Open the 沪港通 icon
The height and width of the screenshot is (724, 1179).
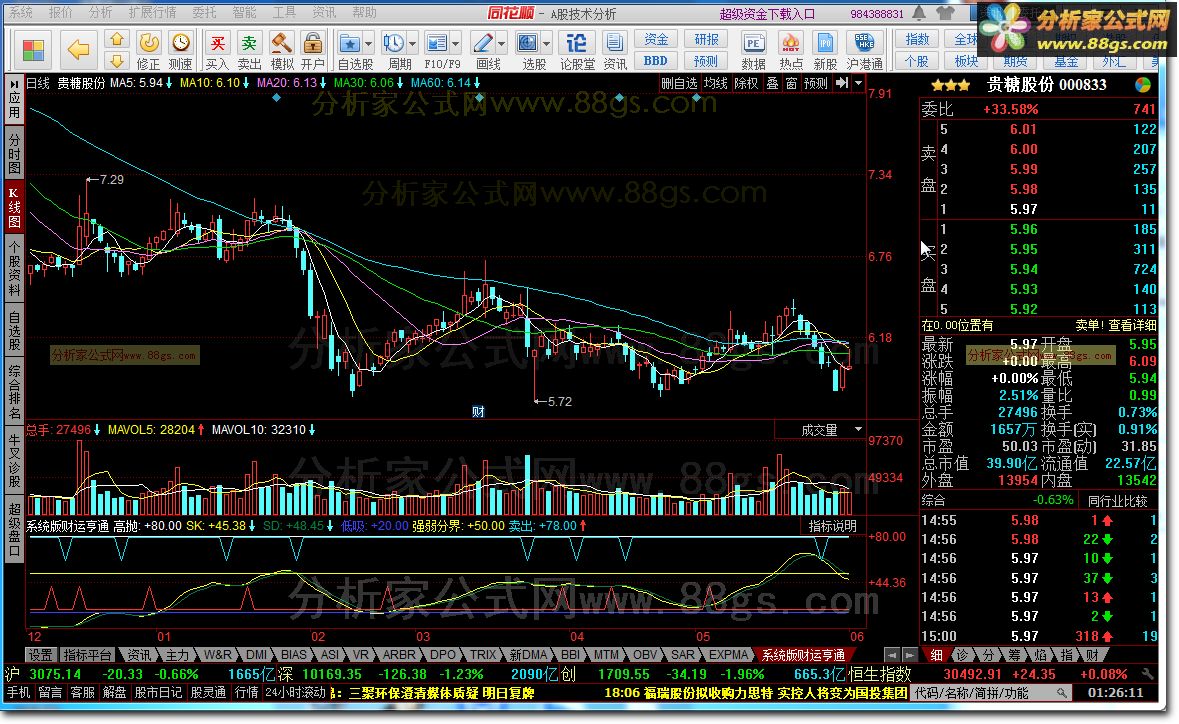(x=865, y=50)
